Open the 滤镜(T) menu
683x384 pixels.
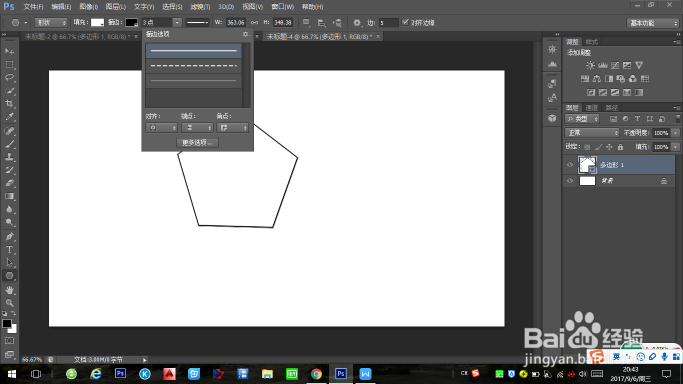click(x=200, y=7)
